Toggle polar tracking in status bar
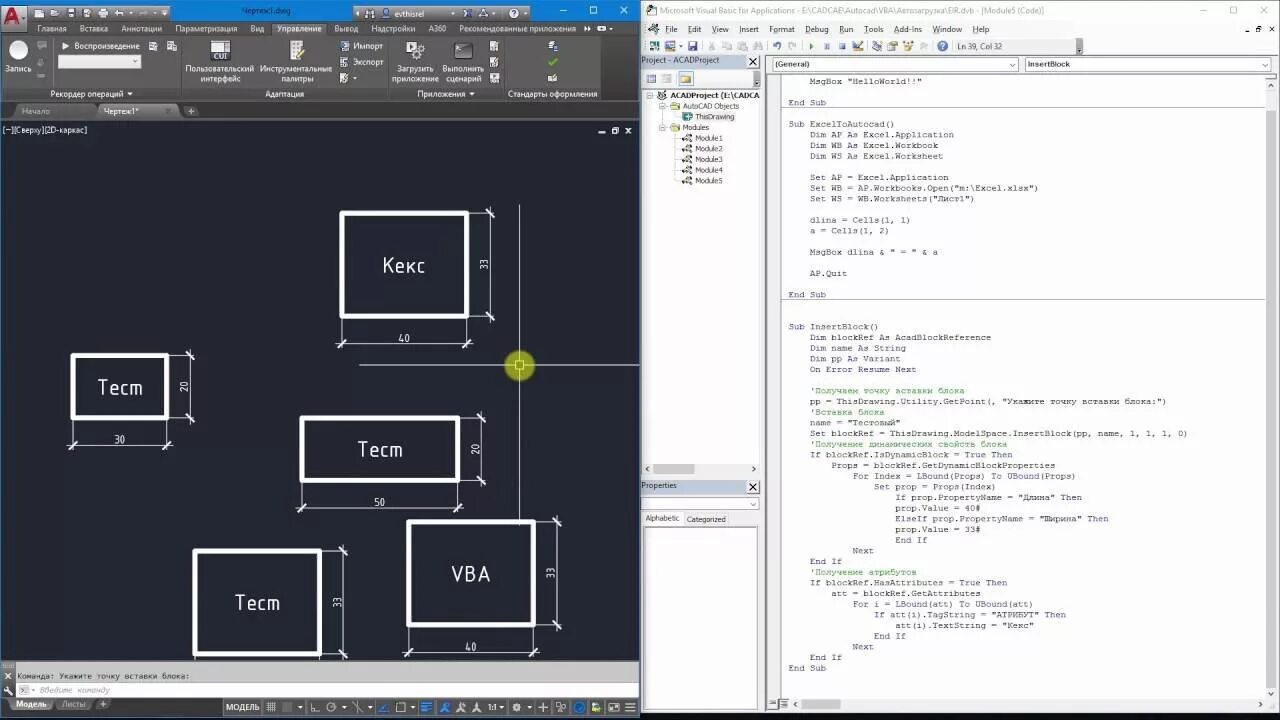The image size is (1280, 720). [x=331, y=707]
